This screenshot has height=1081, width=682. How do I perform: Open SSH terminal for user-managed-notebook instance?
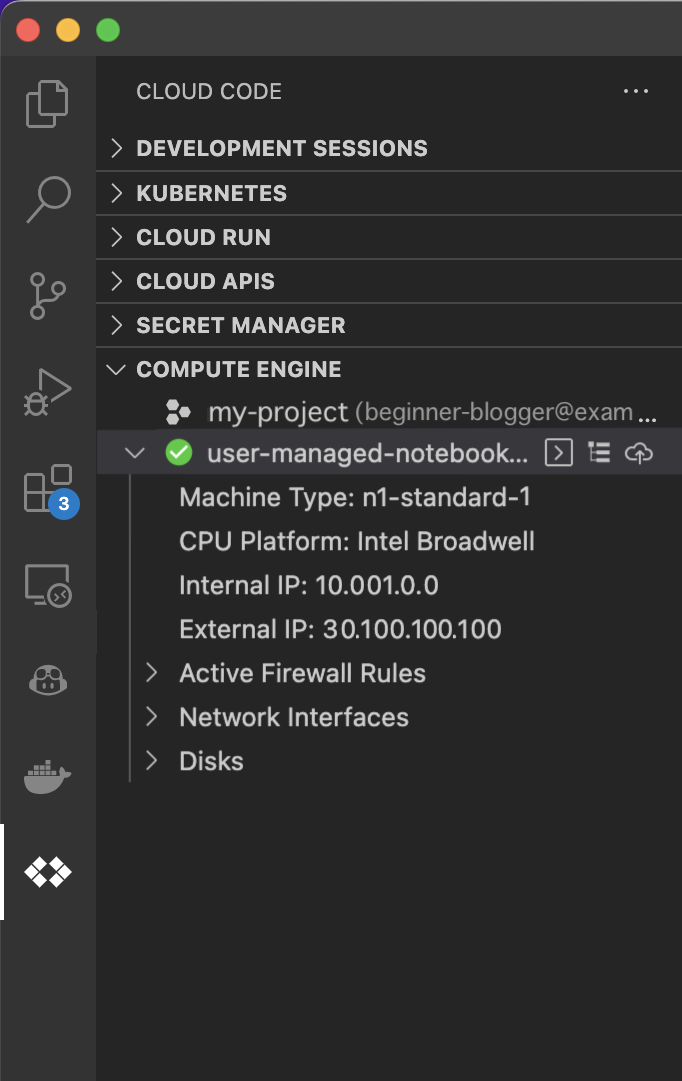pos(559,453)
